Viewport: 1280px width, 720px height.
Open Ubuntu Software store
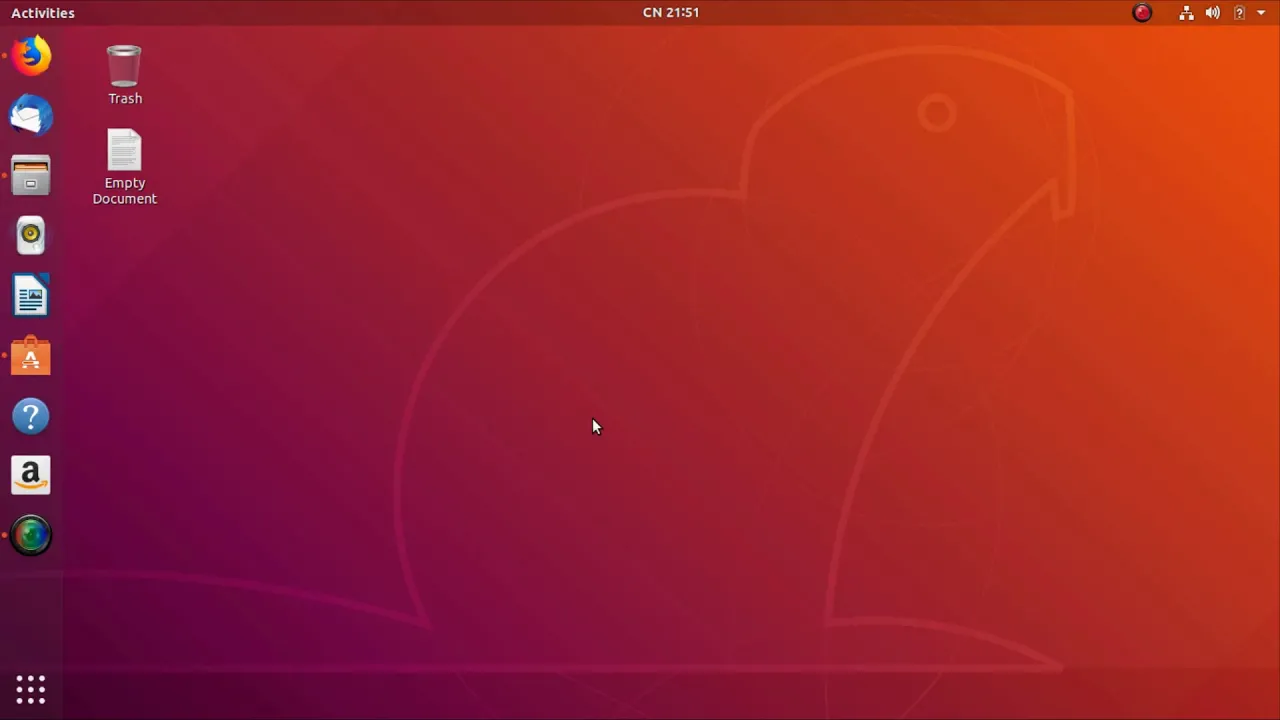pos(31,356)
